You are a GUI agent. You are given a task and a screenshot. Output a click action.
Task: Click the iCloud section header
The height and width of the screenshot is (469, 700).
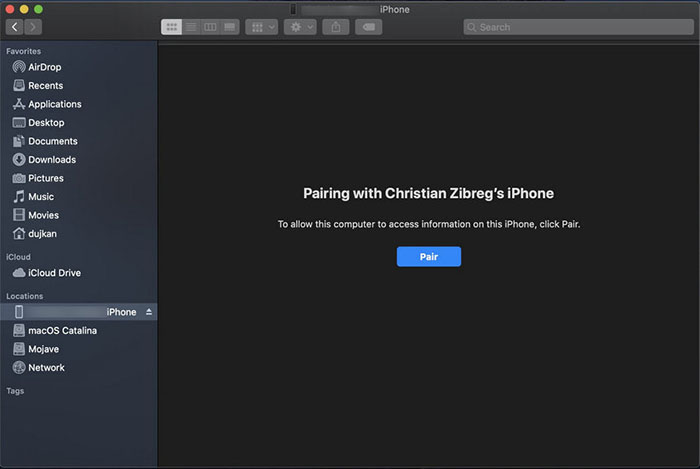pyautogui.click(x=18, y=257)
